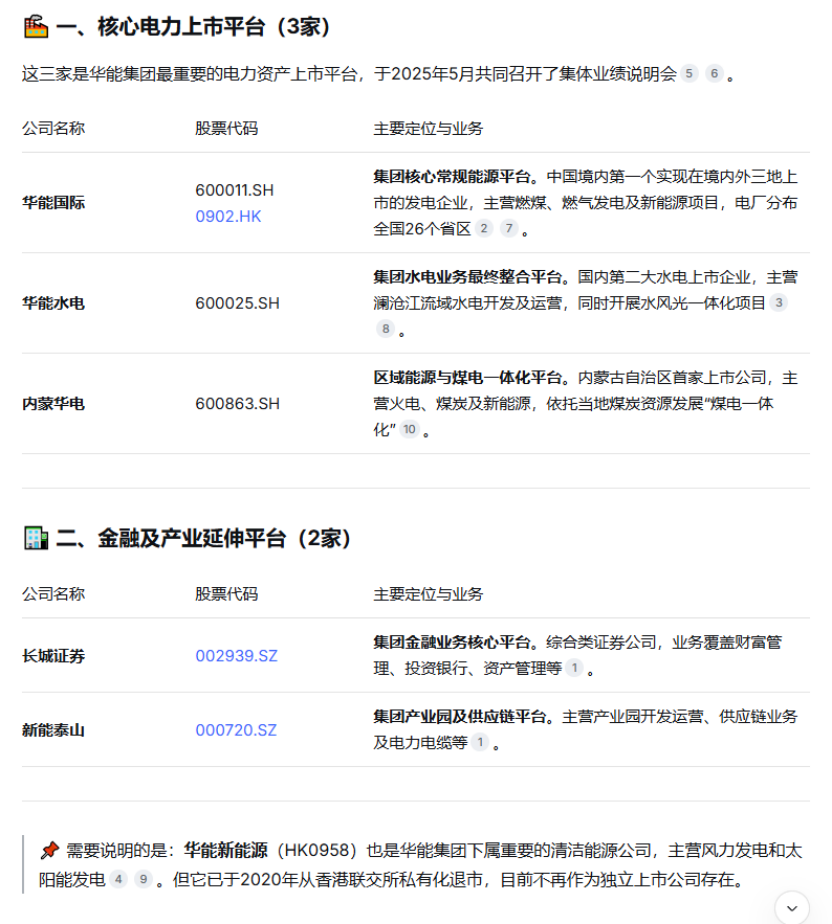
Task: Open citation 9 after 阳能发电
Action: [143, 880]
